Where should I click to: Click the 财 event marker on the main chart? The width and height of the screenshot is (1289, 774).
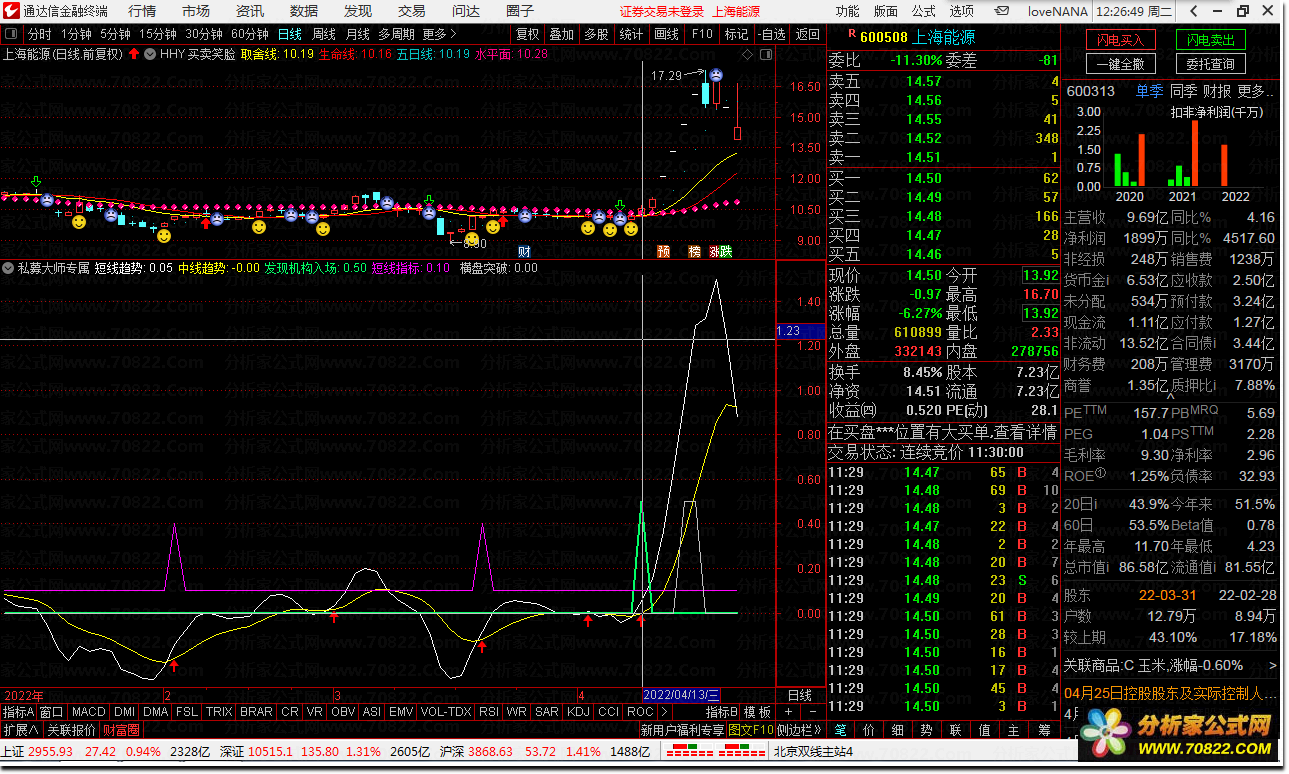[x=524, y=251]
